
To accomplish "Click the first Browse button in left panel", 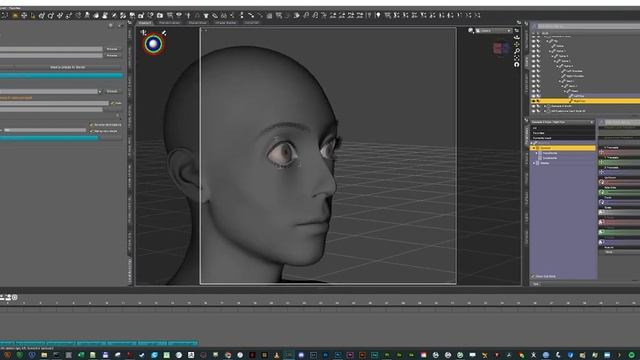I will [112, 49].
